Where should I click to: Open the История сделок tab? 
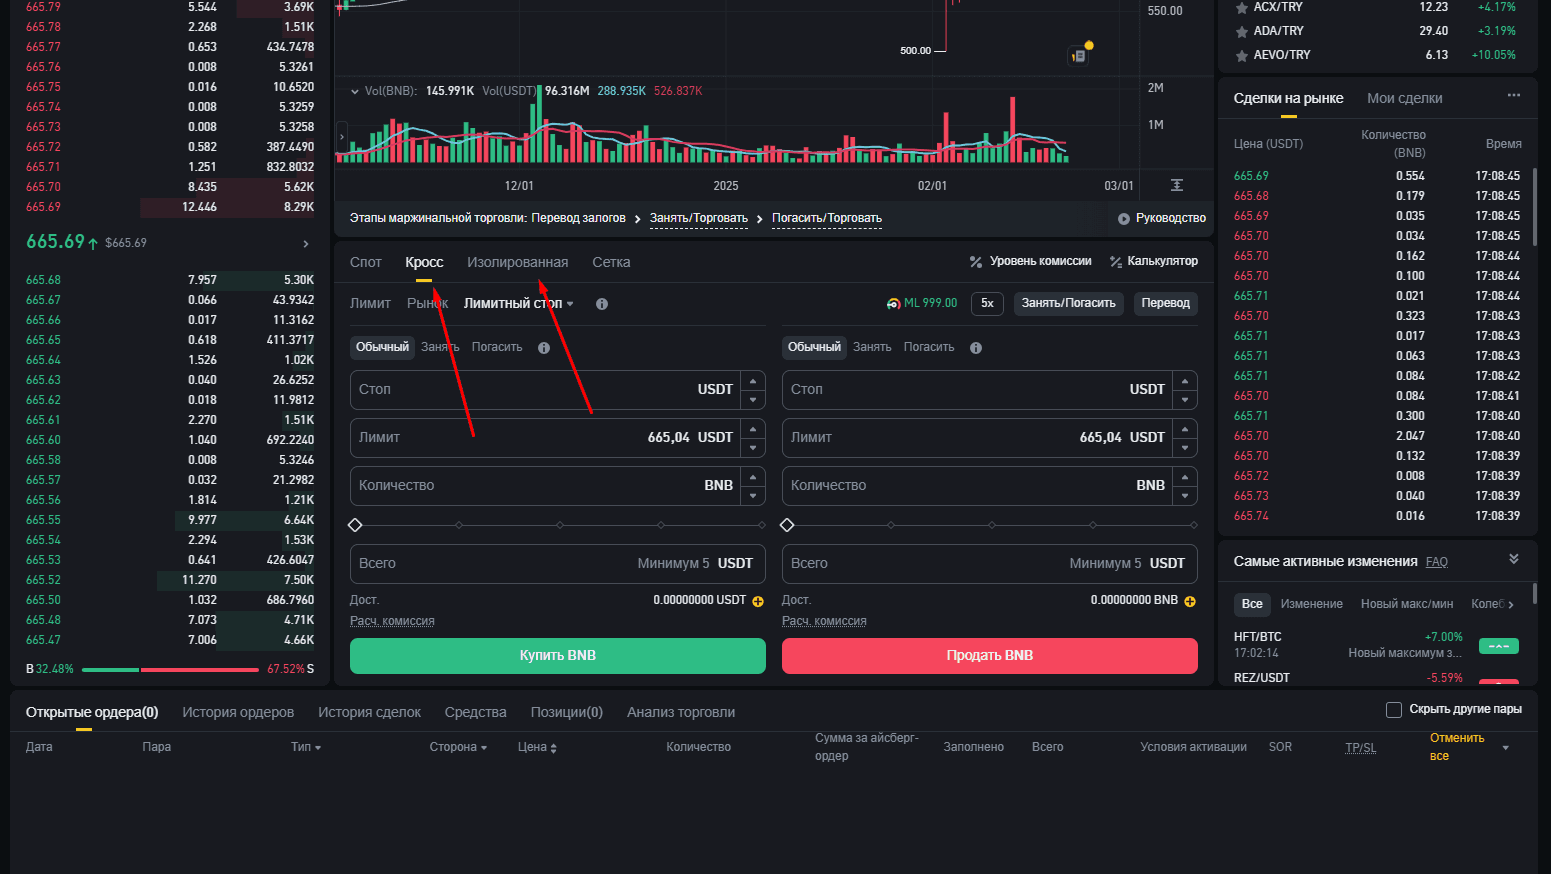(369, 712)
